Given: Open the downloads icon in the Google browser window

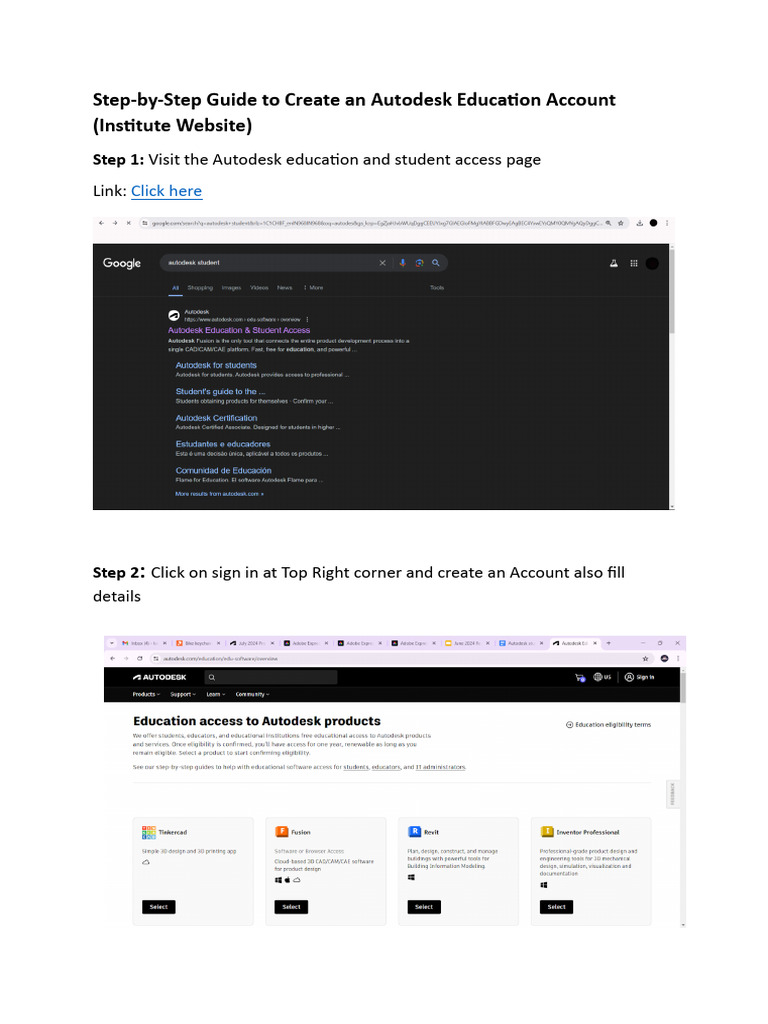Looking at the screenshot, I should [x=639, y=223].
